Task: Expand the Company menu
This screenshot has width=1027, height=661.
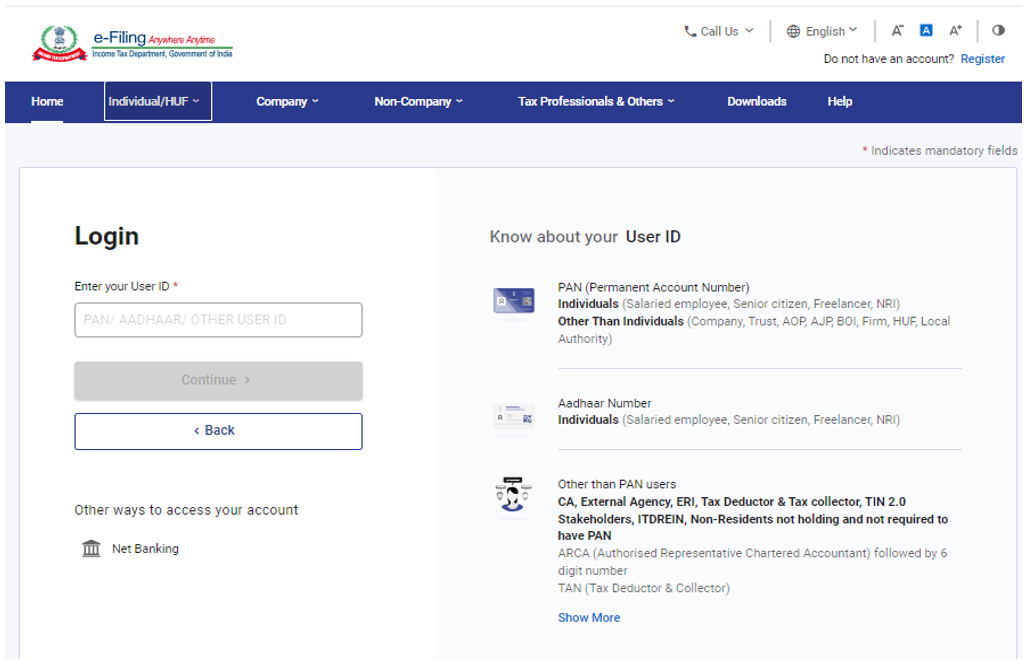Action: (x=287, y=101)
